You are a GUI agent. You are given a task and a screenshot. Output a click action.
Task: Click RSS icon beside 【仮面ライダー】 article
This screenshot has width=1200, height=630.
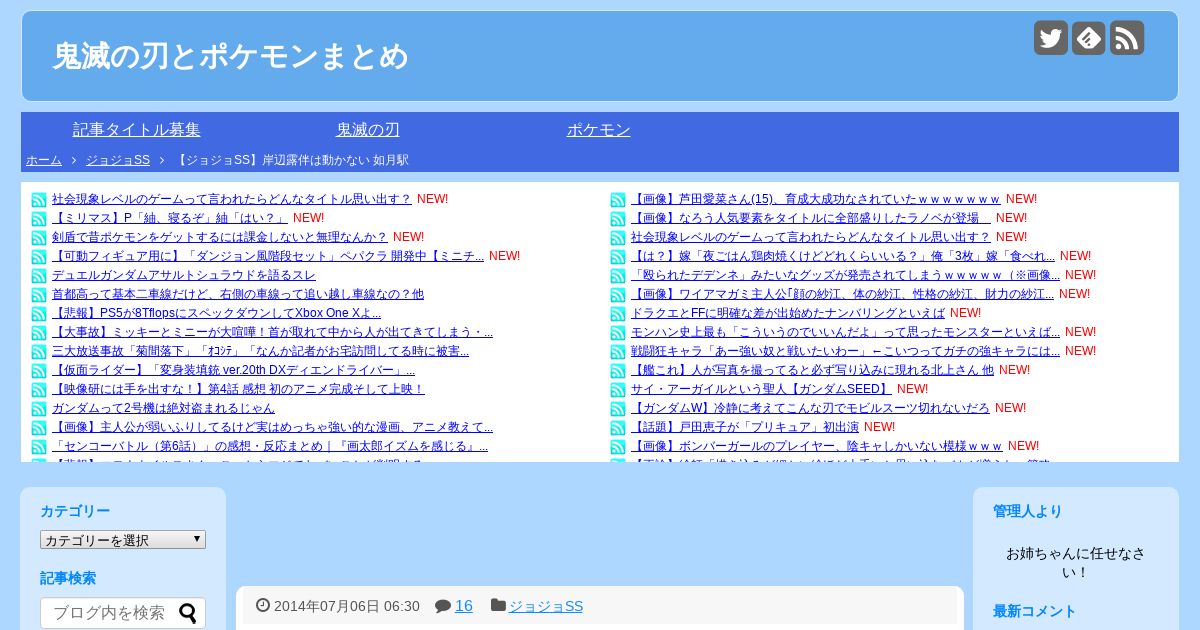39,371
